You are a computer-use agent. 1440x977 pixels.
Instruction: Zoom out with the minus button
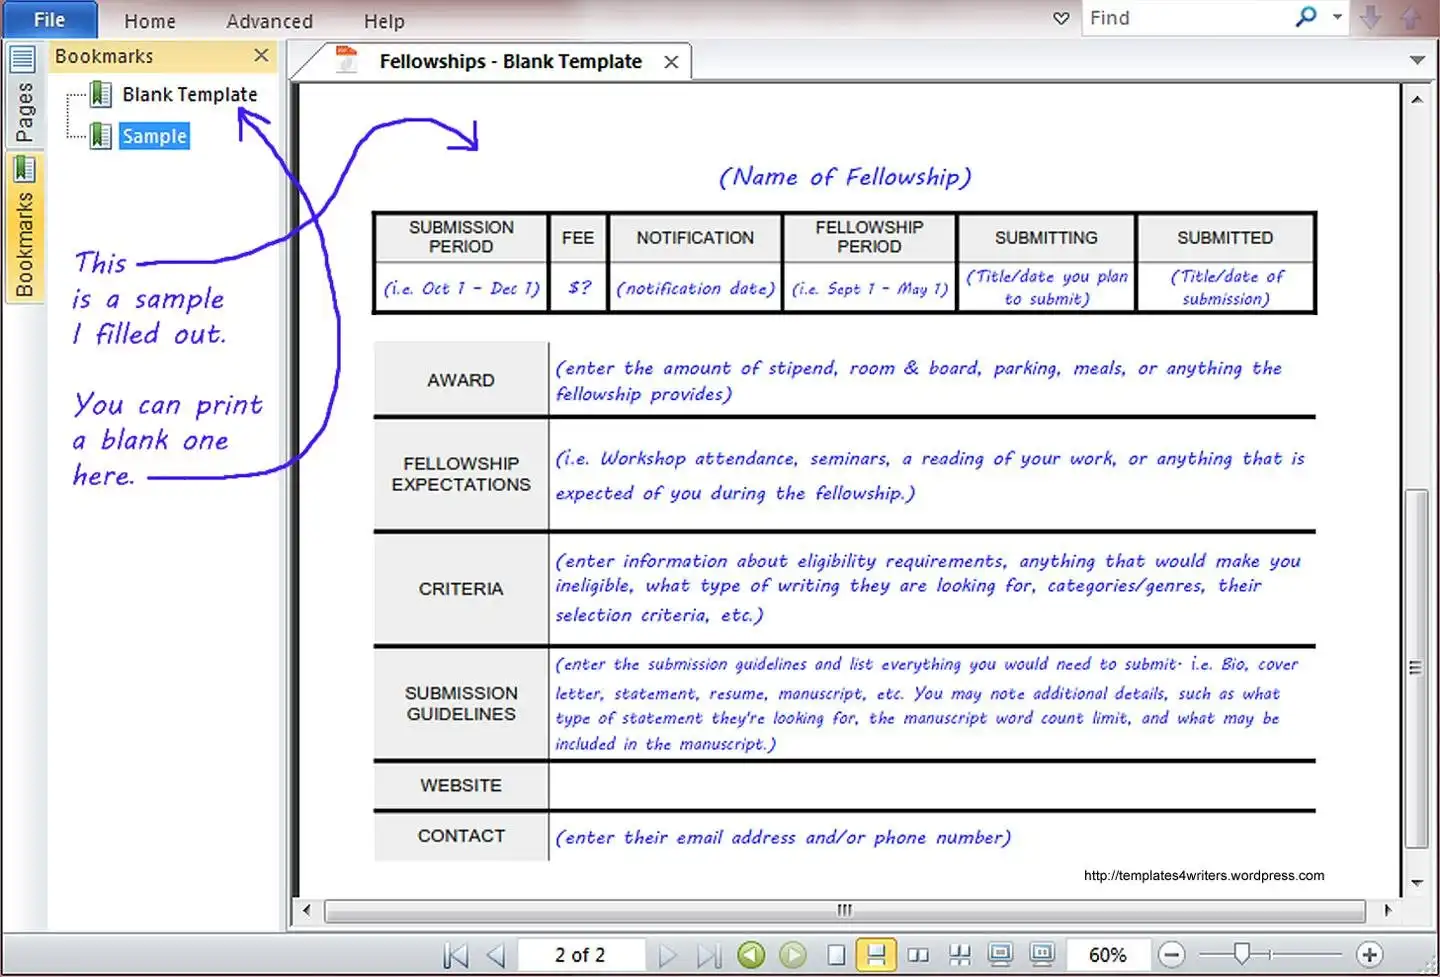coord(1173,955)
